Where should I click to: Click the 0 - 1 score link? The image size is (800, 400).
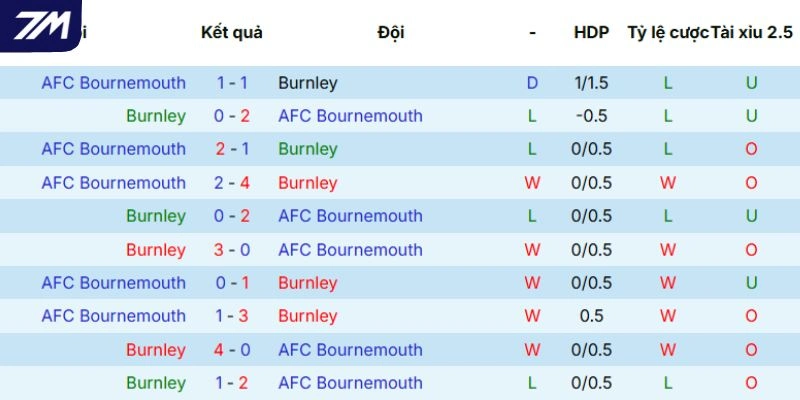point(234,283)
